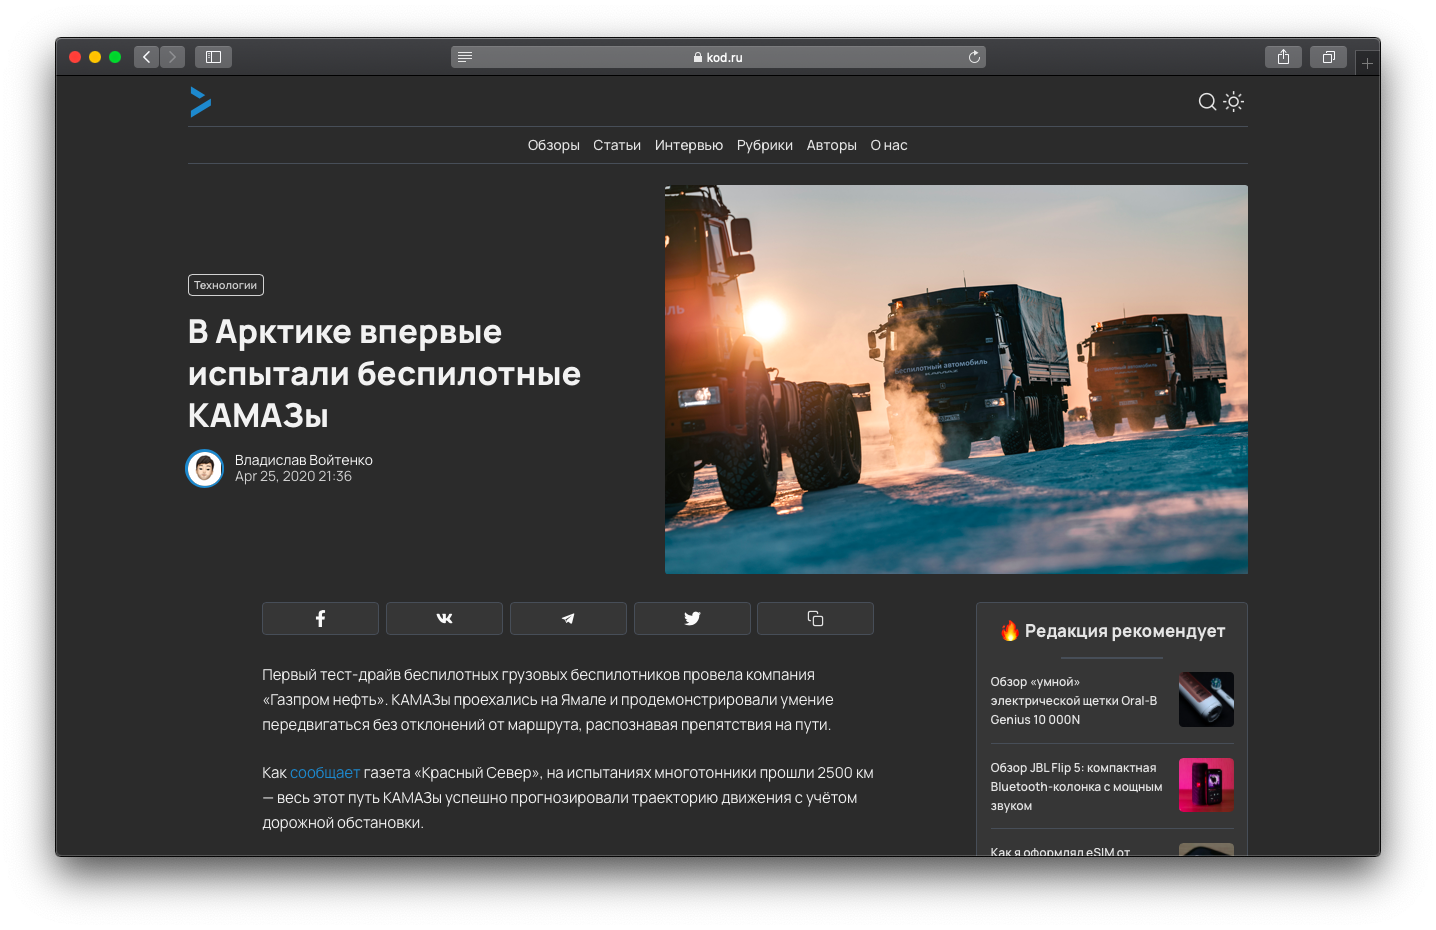Open the Обзоры navigation item
The height and width of the screenshot is (930, 1436).
[554, 145]
